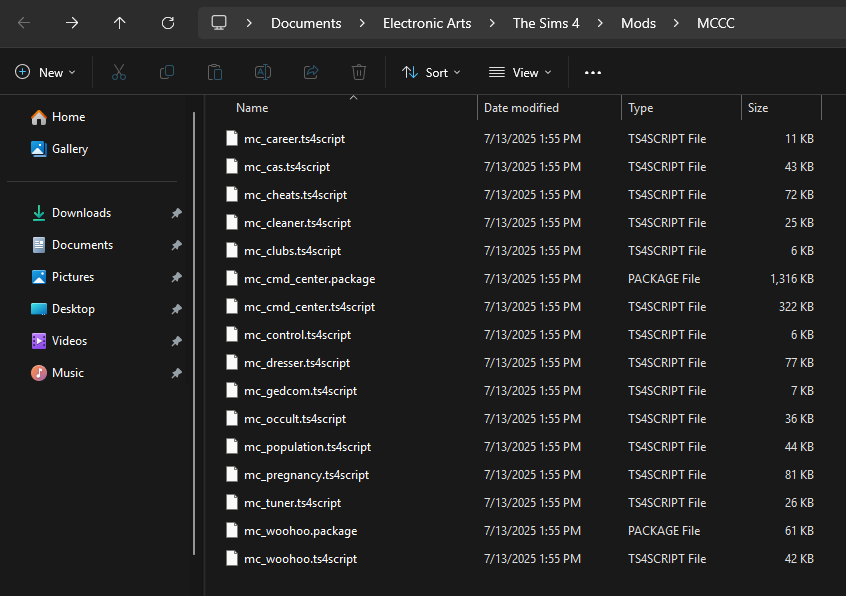Click the pin icon next to Desktop
The width and height of the screenshot is (846, 596).
(x=176, y=308)
